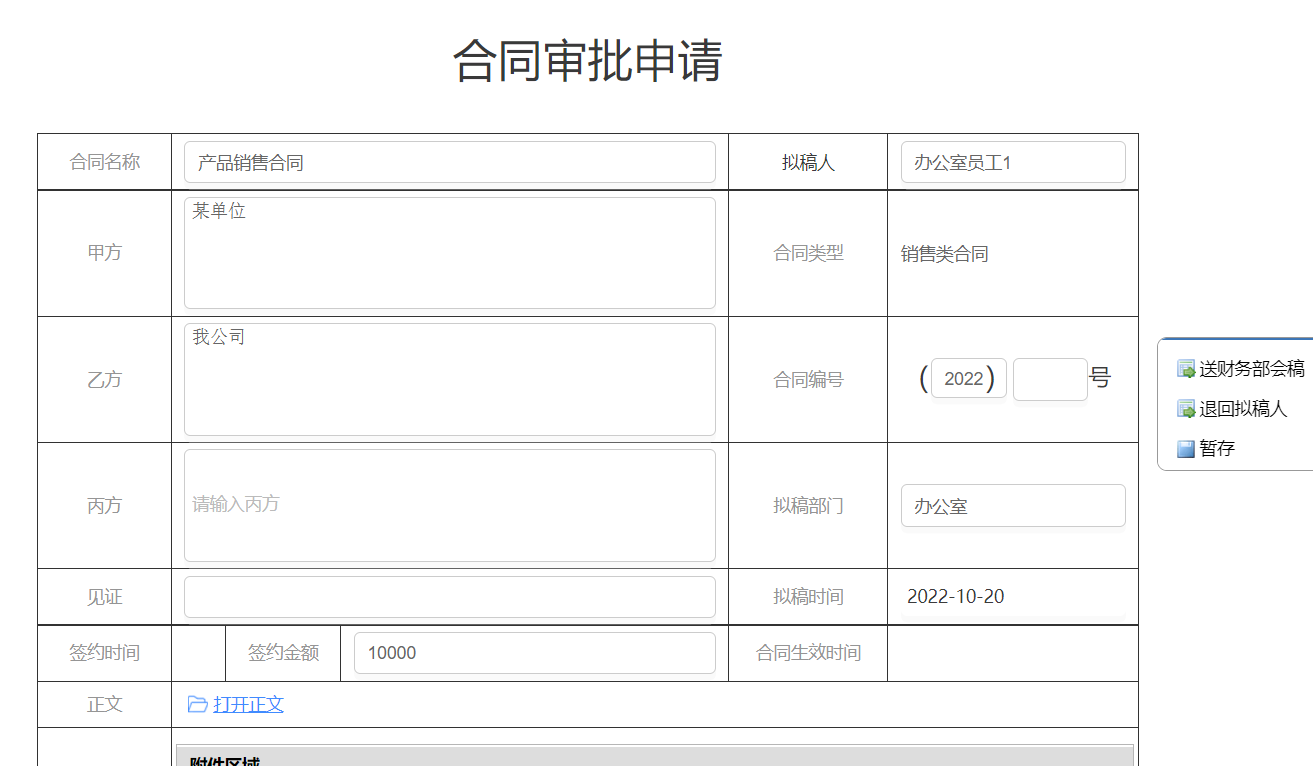Click the folder icon beside 打开正文
1313x766 pixels.
tap(197, 704)
